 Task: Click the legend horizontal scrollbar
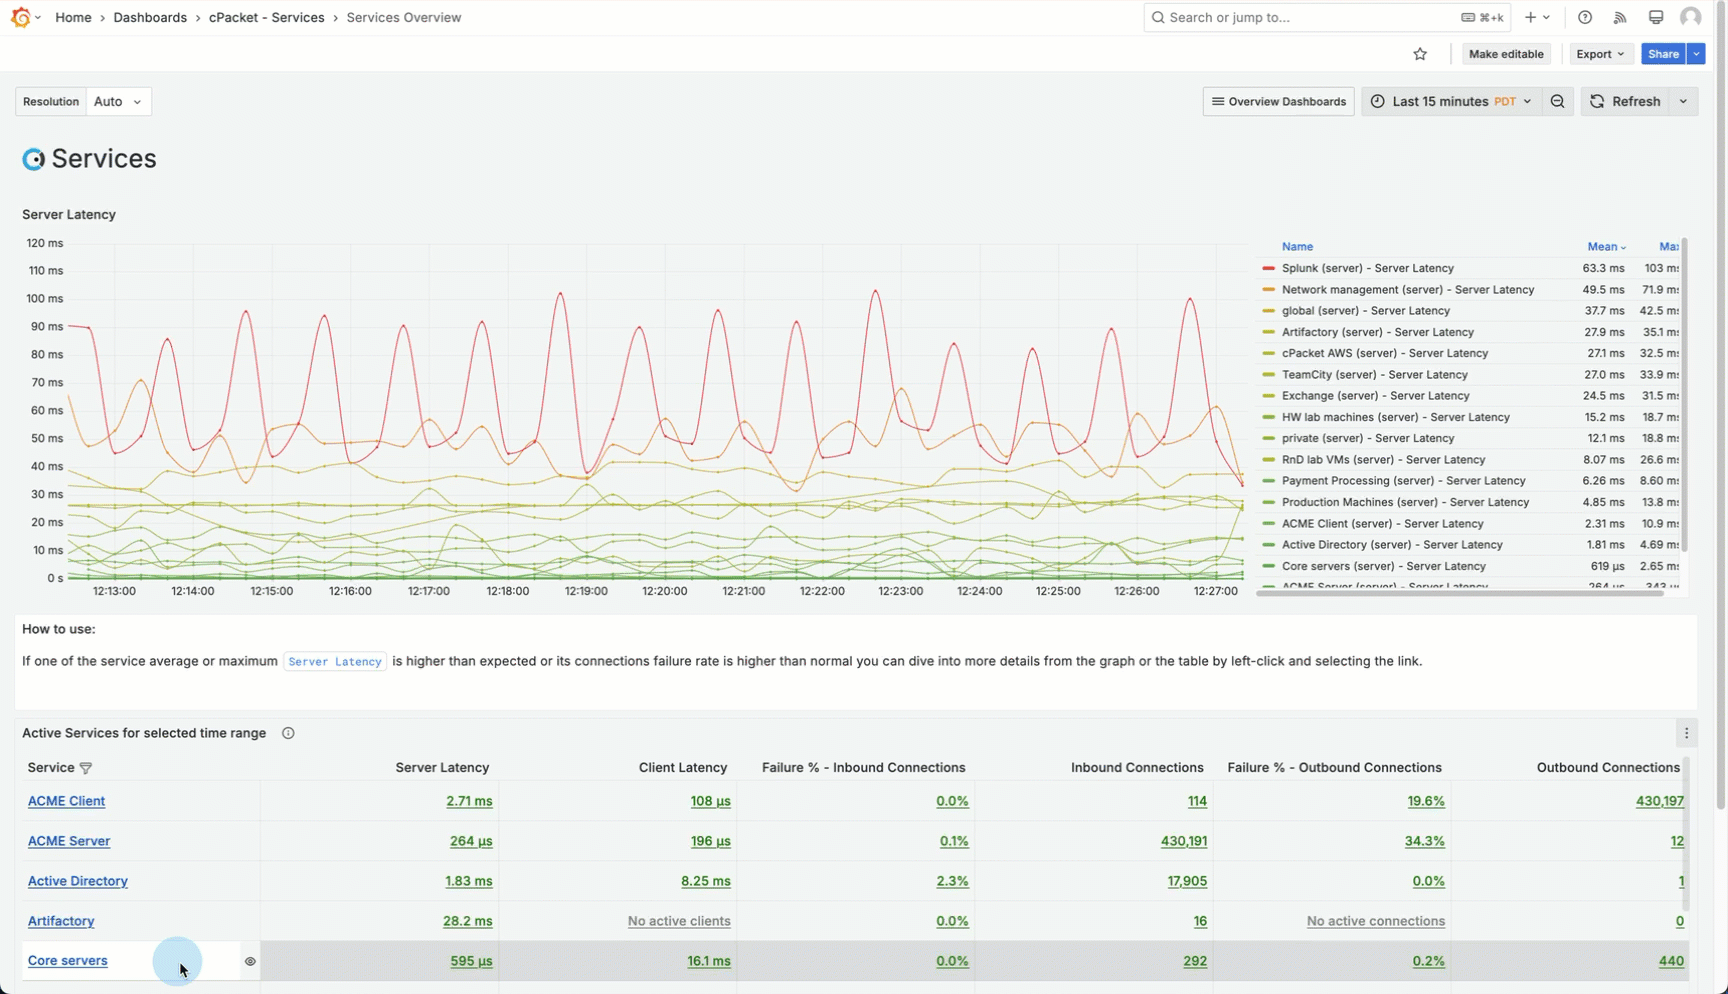click(1460, 593)
